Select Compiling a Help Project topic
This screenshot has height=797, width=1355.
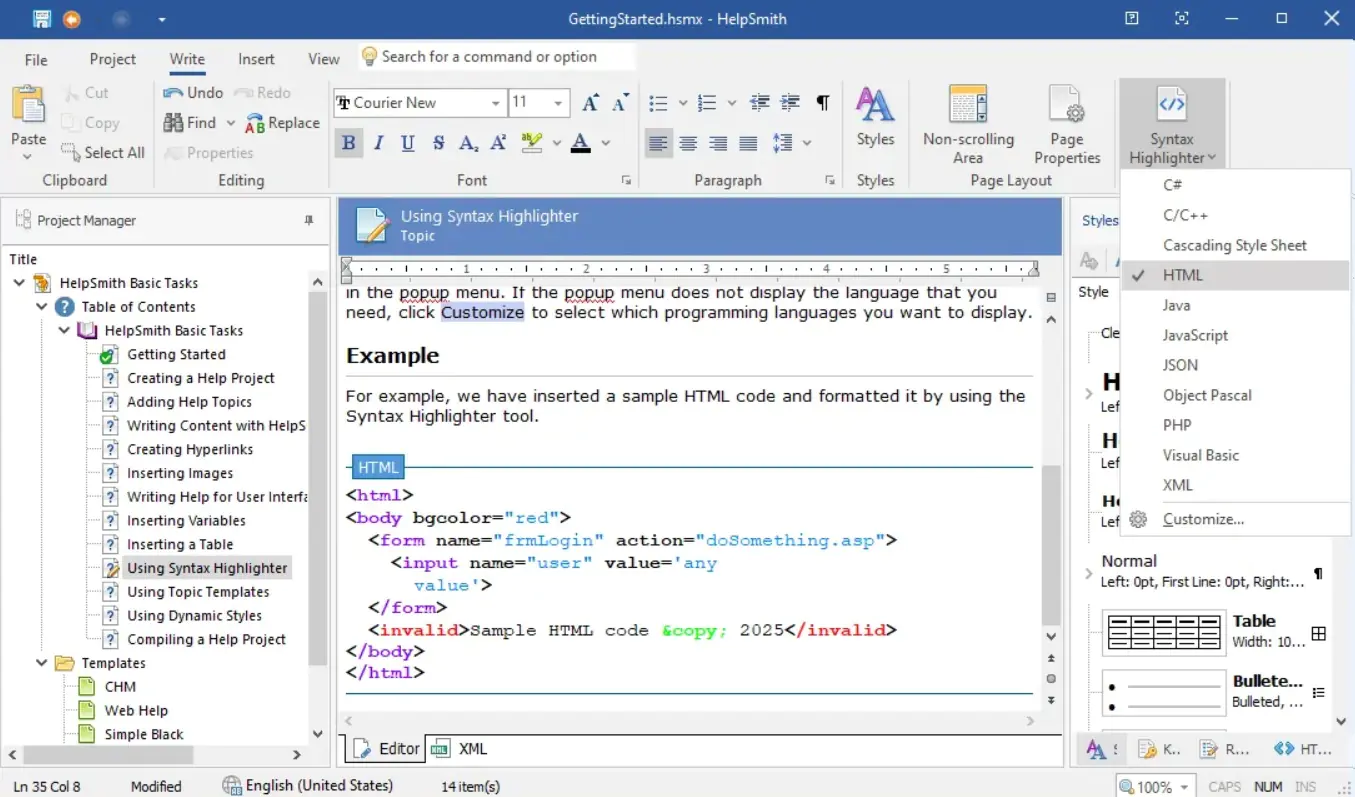click(x=206, y=639)
